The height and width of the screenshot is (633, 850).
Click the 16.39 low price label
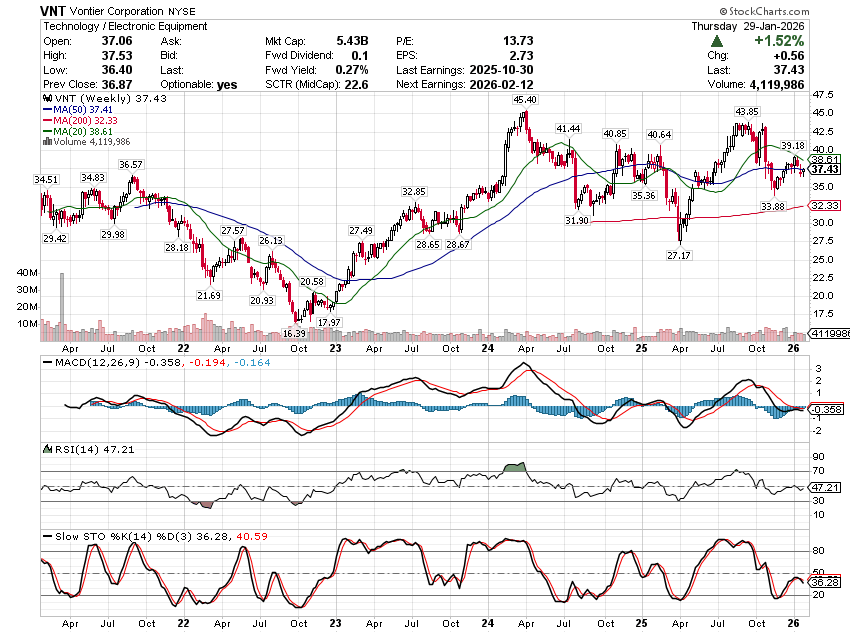tap(294, 333)
